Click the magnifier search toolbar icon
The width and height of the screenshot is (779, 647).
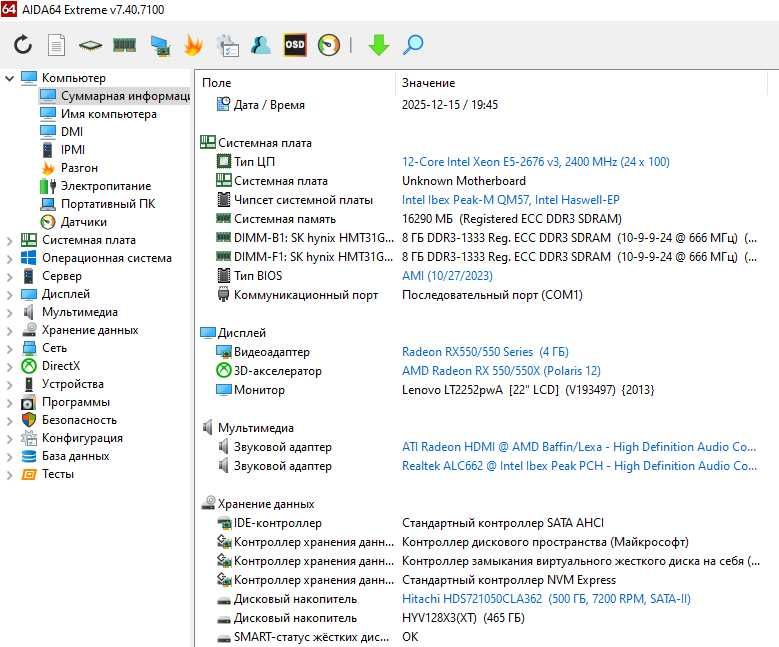click(413, 45)
